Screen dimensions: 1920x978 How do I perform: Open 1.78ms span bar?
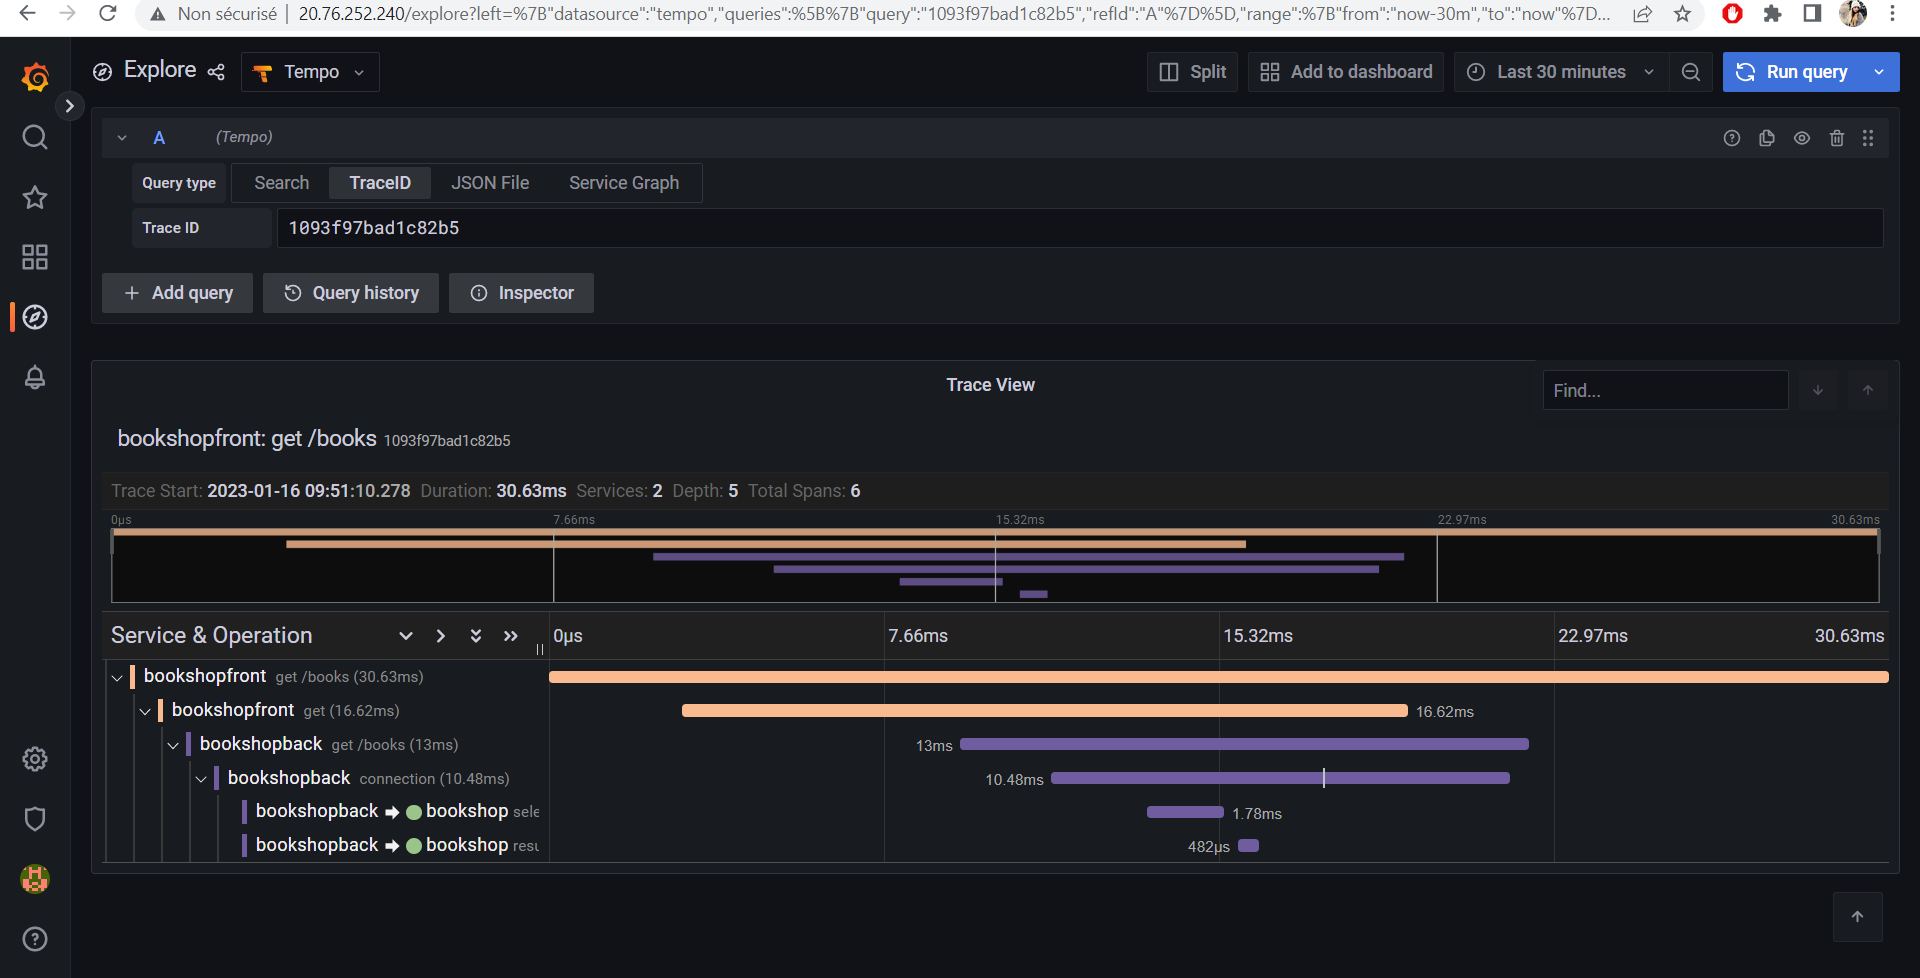point(1185,812)
